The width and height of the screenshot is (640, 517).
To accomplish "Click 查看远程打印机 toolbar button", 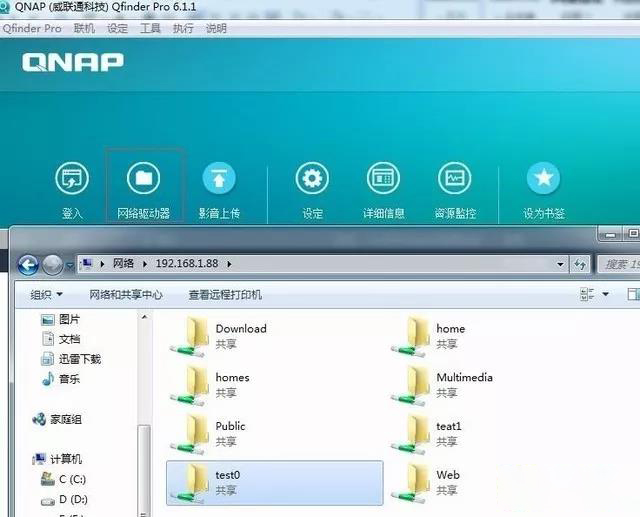I will coord(225,294).
